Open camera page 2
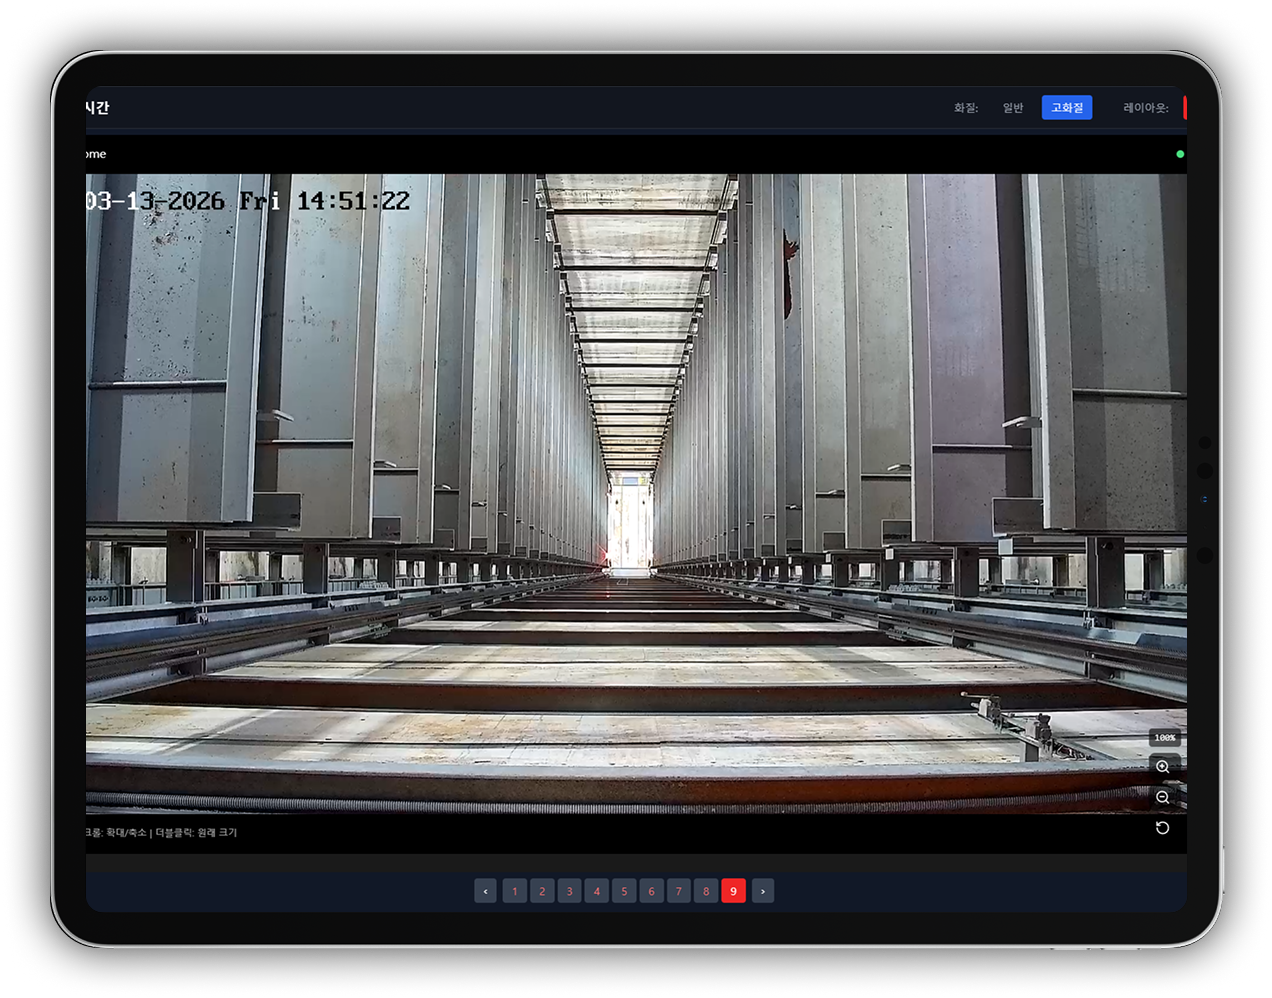Viewport: 1272px width, 998px height. click(542, 891)
